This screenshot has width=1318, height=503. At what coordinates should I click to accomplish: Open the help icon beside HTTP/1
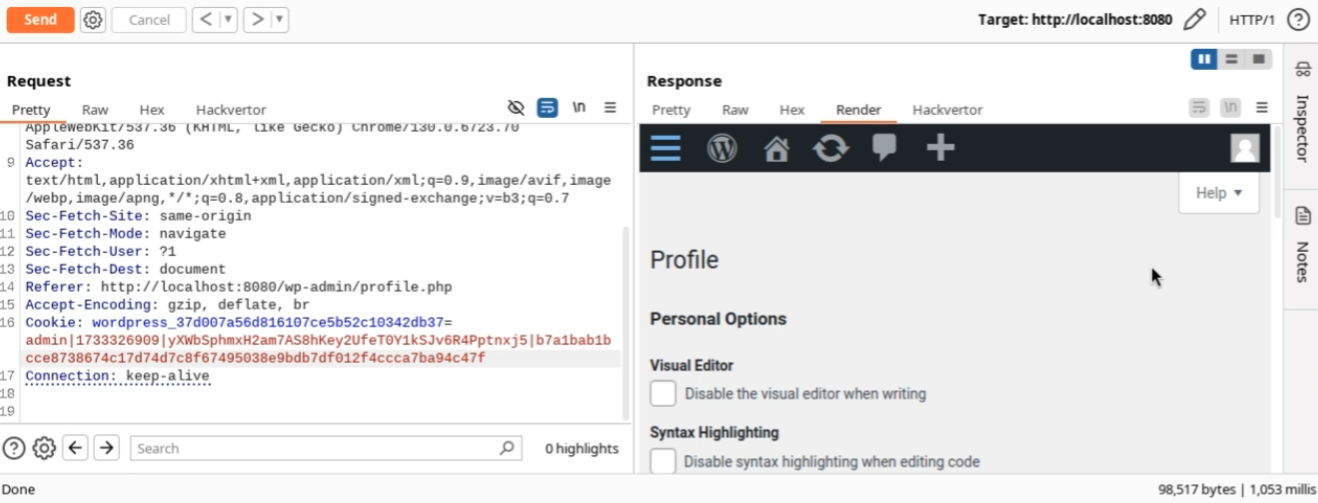tap(1298, 20)
